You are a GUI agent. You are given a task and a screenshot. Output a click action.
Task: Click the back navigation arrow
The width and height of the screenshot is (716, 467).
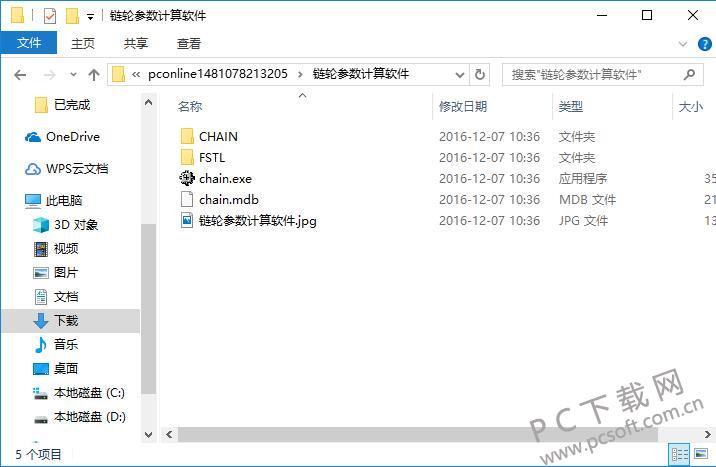(x=20, y=74)
